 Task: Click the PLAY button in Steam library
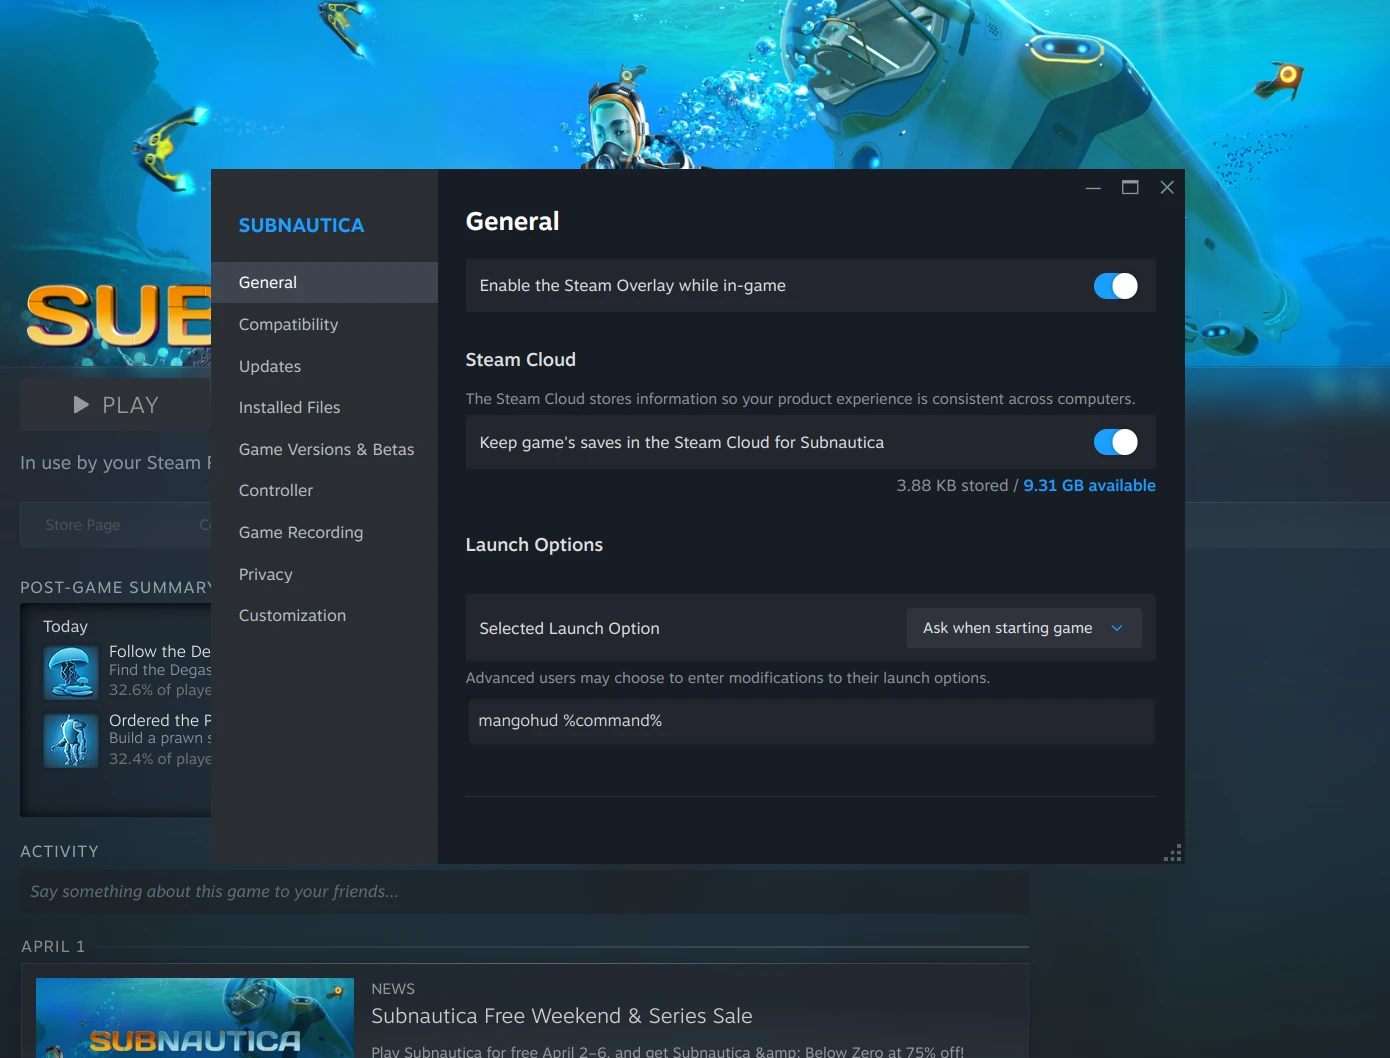click(x=116, y=405)
